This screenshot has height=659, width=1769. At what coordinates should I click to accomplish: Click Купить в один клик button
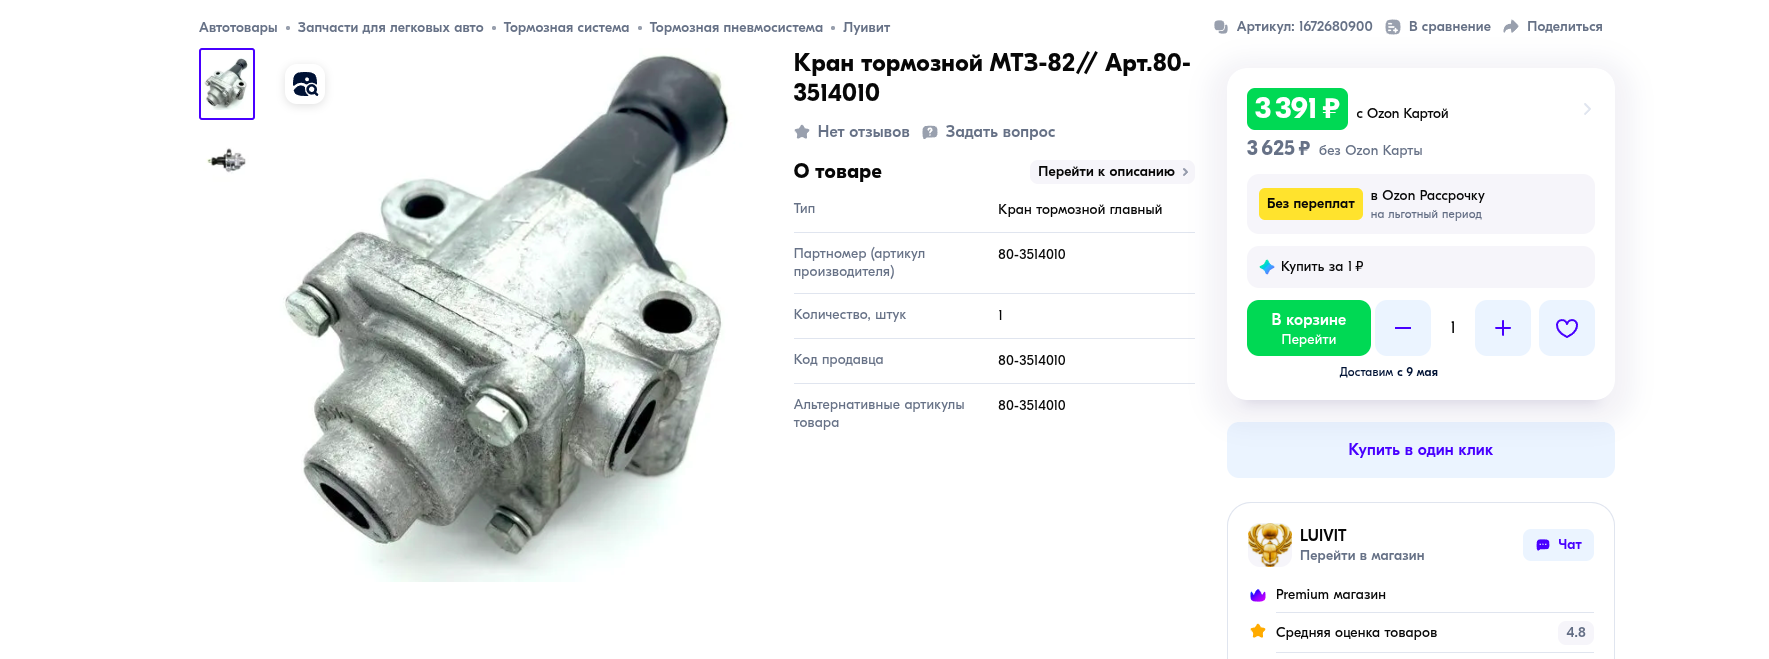[x=1420, y=450]
